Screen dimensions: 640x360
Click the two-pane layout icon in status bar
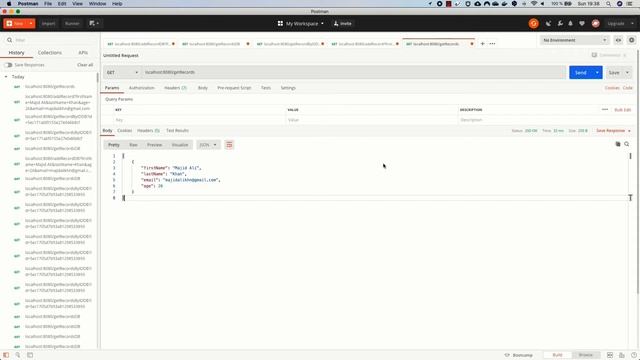610,355
